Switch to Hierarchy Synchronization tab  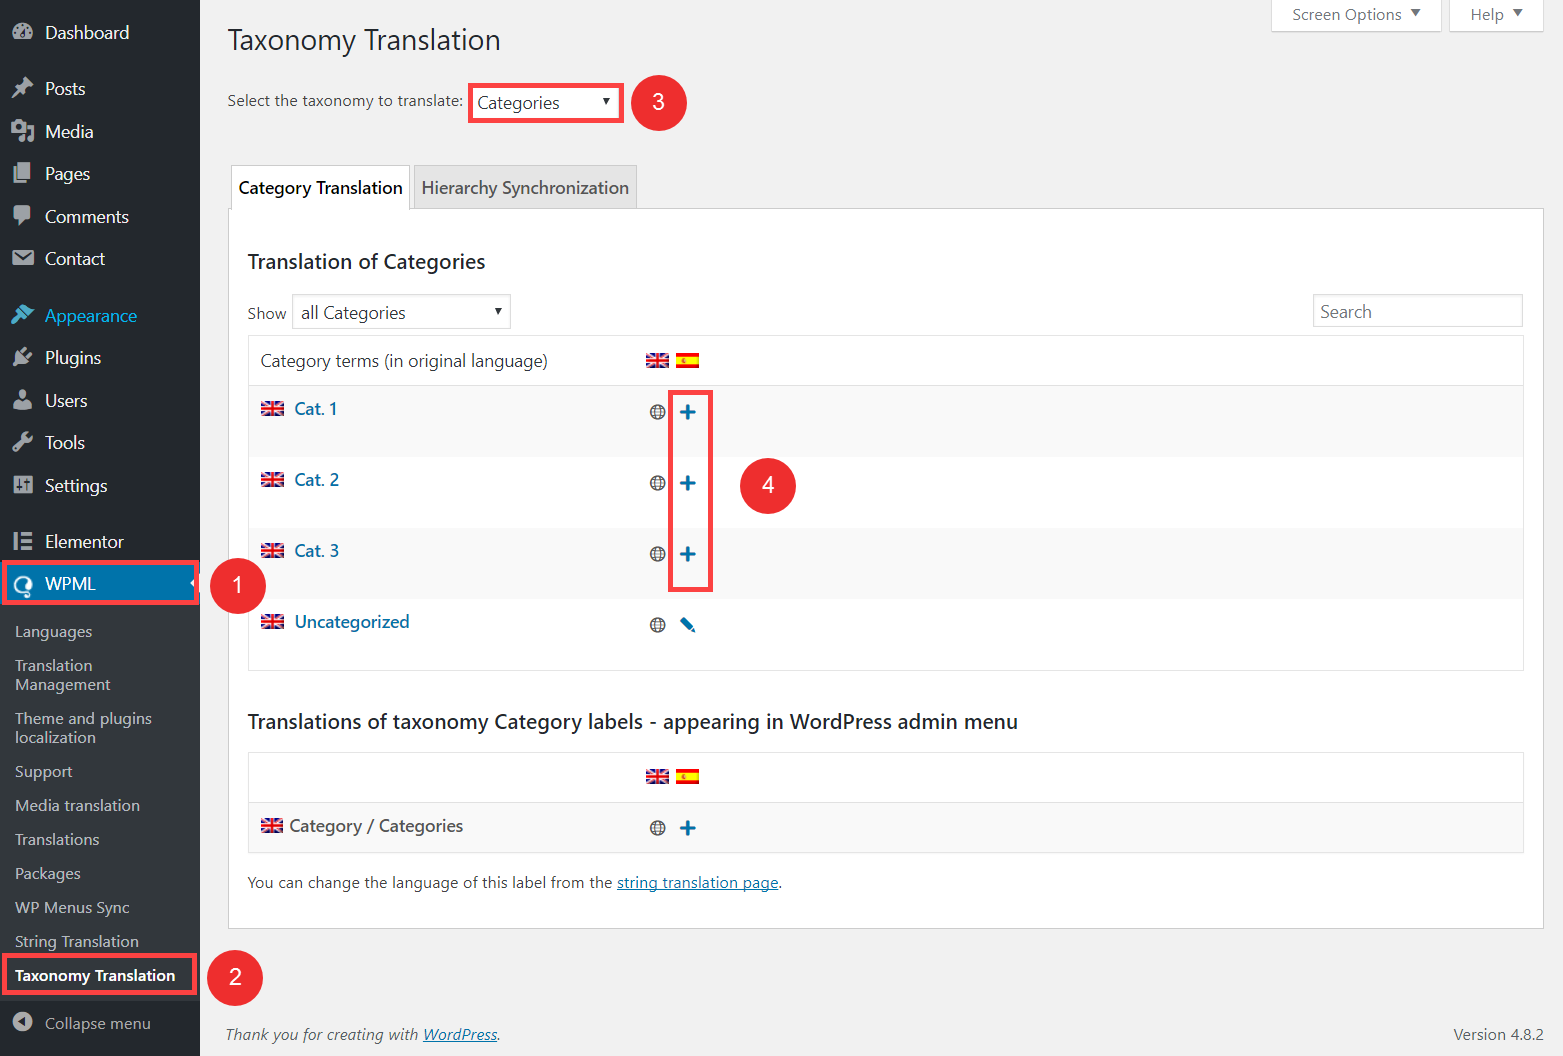click(x=525, y=187)
